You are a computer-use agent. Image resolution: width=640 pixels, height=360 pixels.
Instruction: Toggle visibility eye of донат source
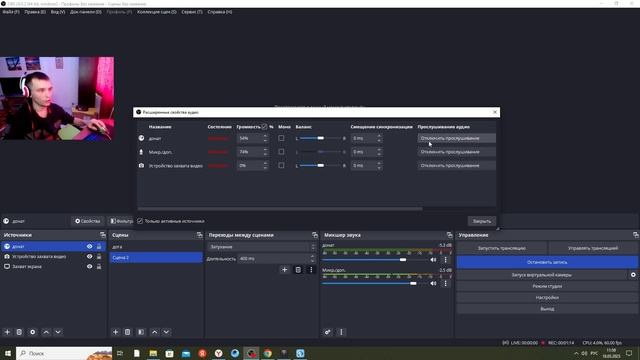coord(89,247)
